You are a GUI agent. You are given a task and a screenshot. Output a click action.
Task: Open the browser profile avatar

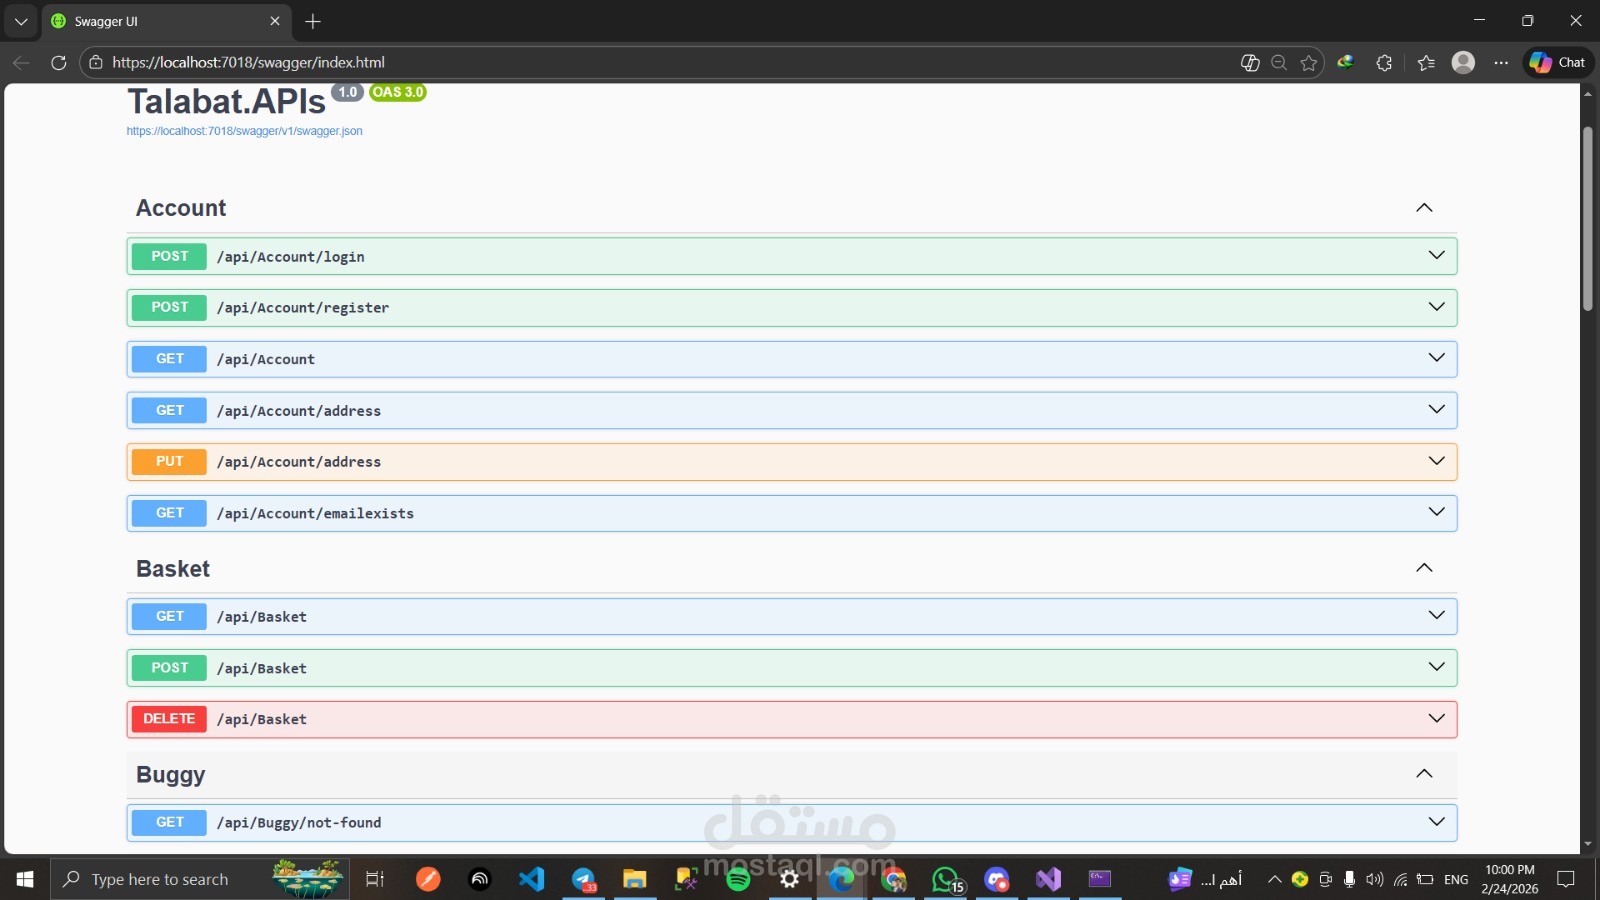(x=1463, y=62)
